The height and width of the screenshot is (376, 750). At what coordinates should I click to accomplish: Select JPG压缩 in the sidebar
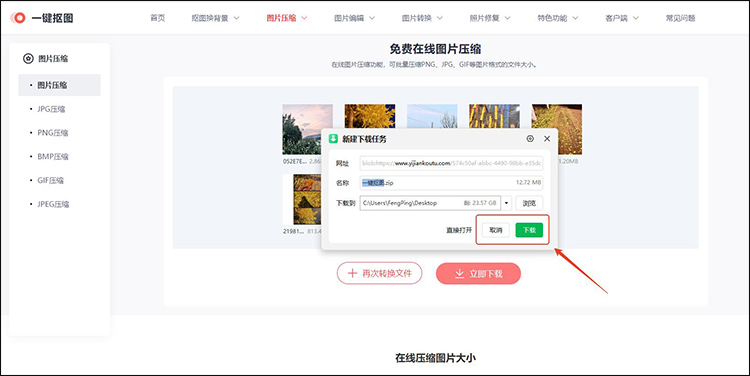click(x=51, y=109)
